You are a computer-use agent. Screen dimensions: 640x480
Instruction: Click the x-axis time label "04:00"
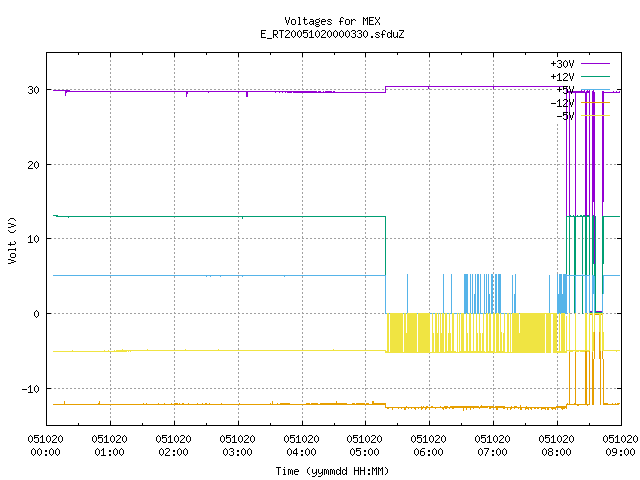pyautogui.click(x=301, y=452)
